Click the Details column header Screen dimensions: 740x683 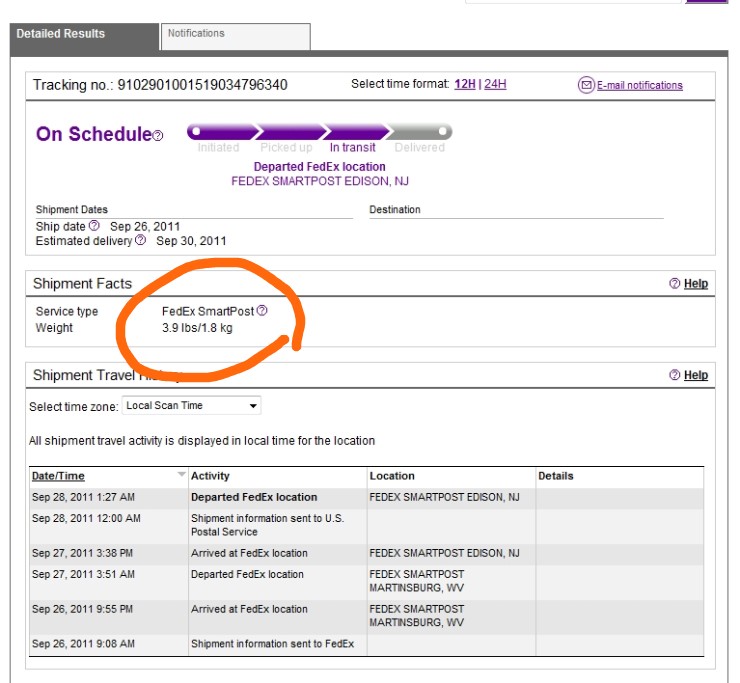[555, 476]
